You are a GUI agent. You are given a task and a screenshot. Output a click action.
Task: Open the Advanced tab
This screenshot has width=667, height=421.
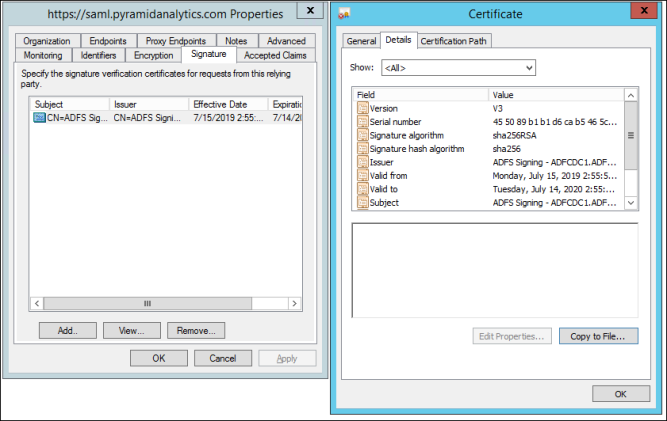[x=286, y=41]
